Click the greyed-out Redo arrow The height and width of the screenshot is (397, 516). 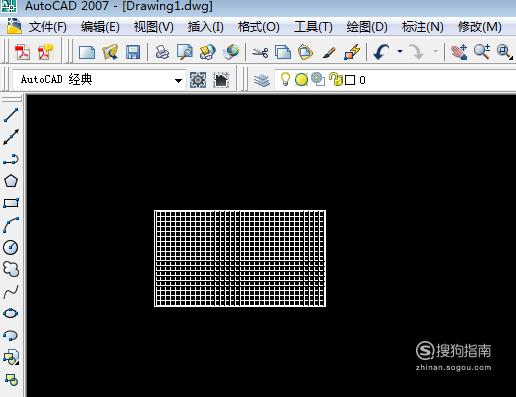coord(416,52)
